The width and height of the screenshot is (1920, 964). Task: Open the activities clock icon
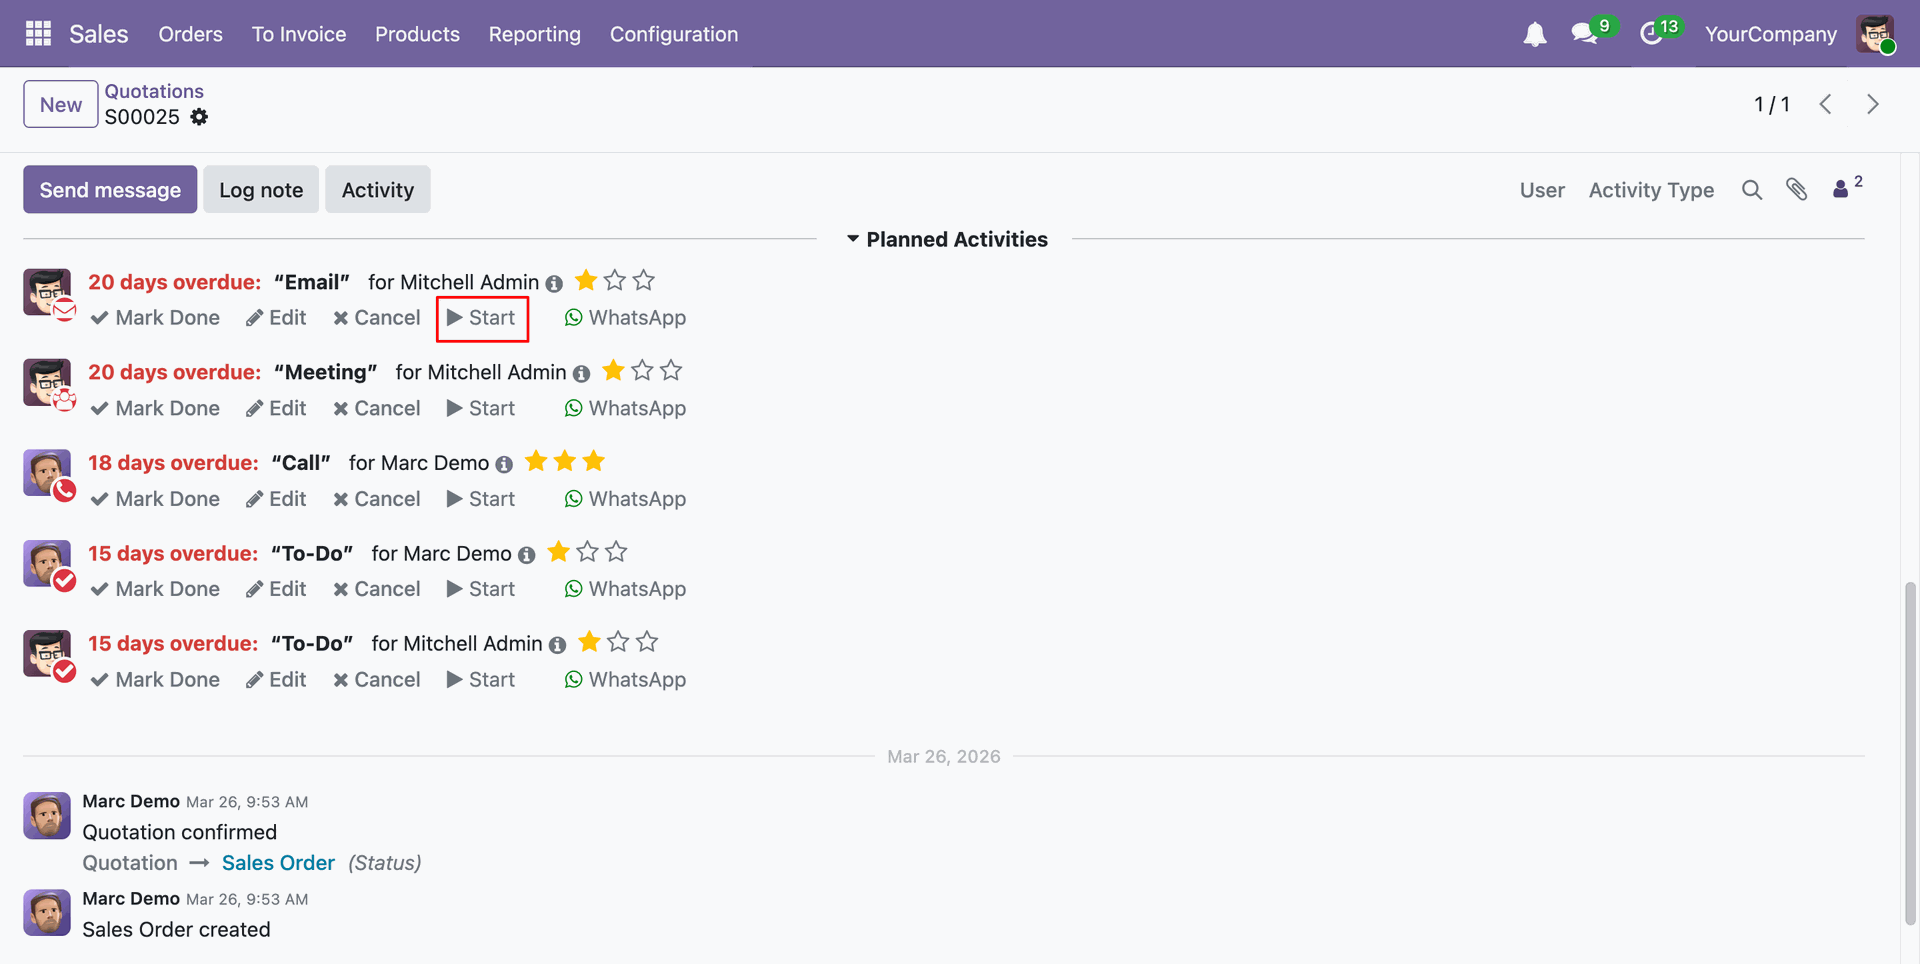[x=1651, y=34]
